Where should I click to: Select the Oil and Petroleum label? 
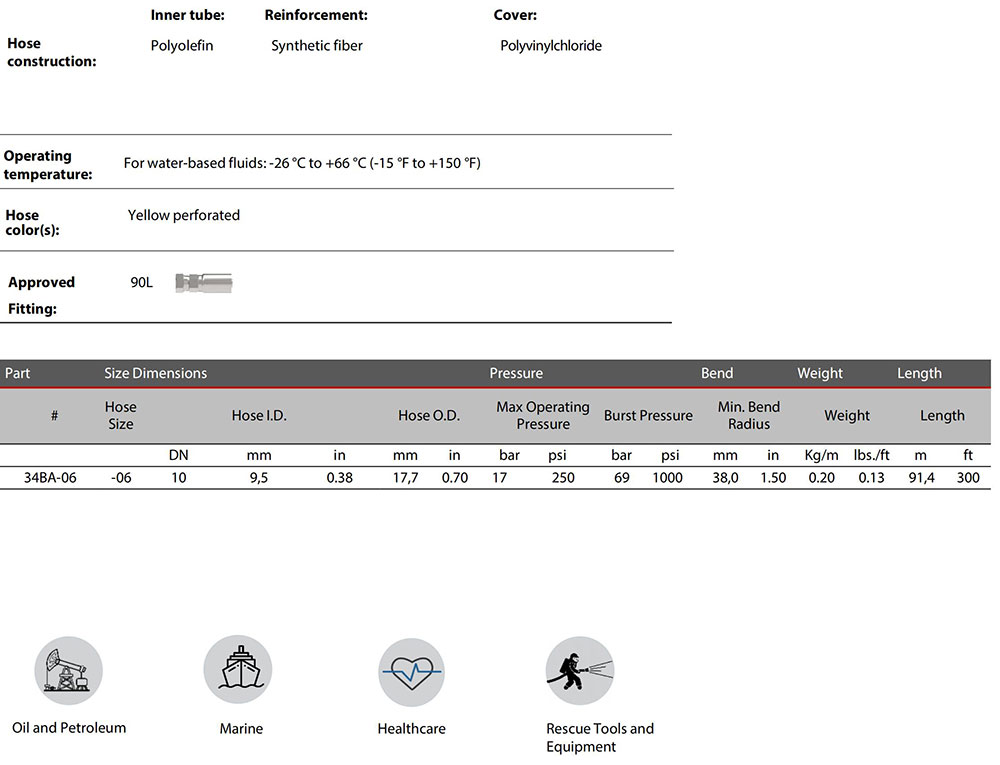tap(69, 728)
